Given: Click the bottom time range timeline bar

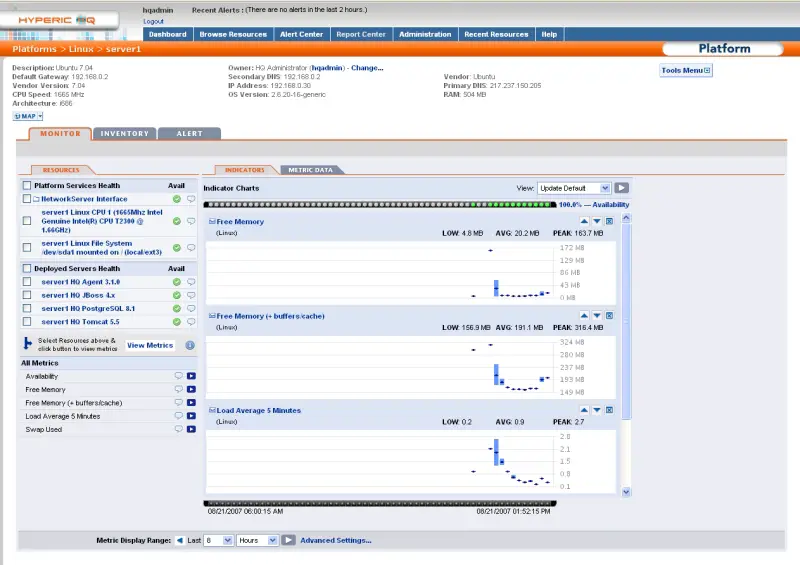Looking at the screenshot, I should pos(380,503).
